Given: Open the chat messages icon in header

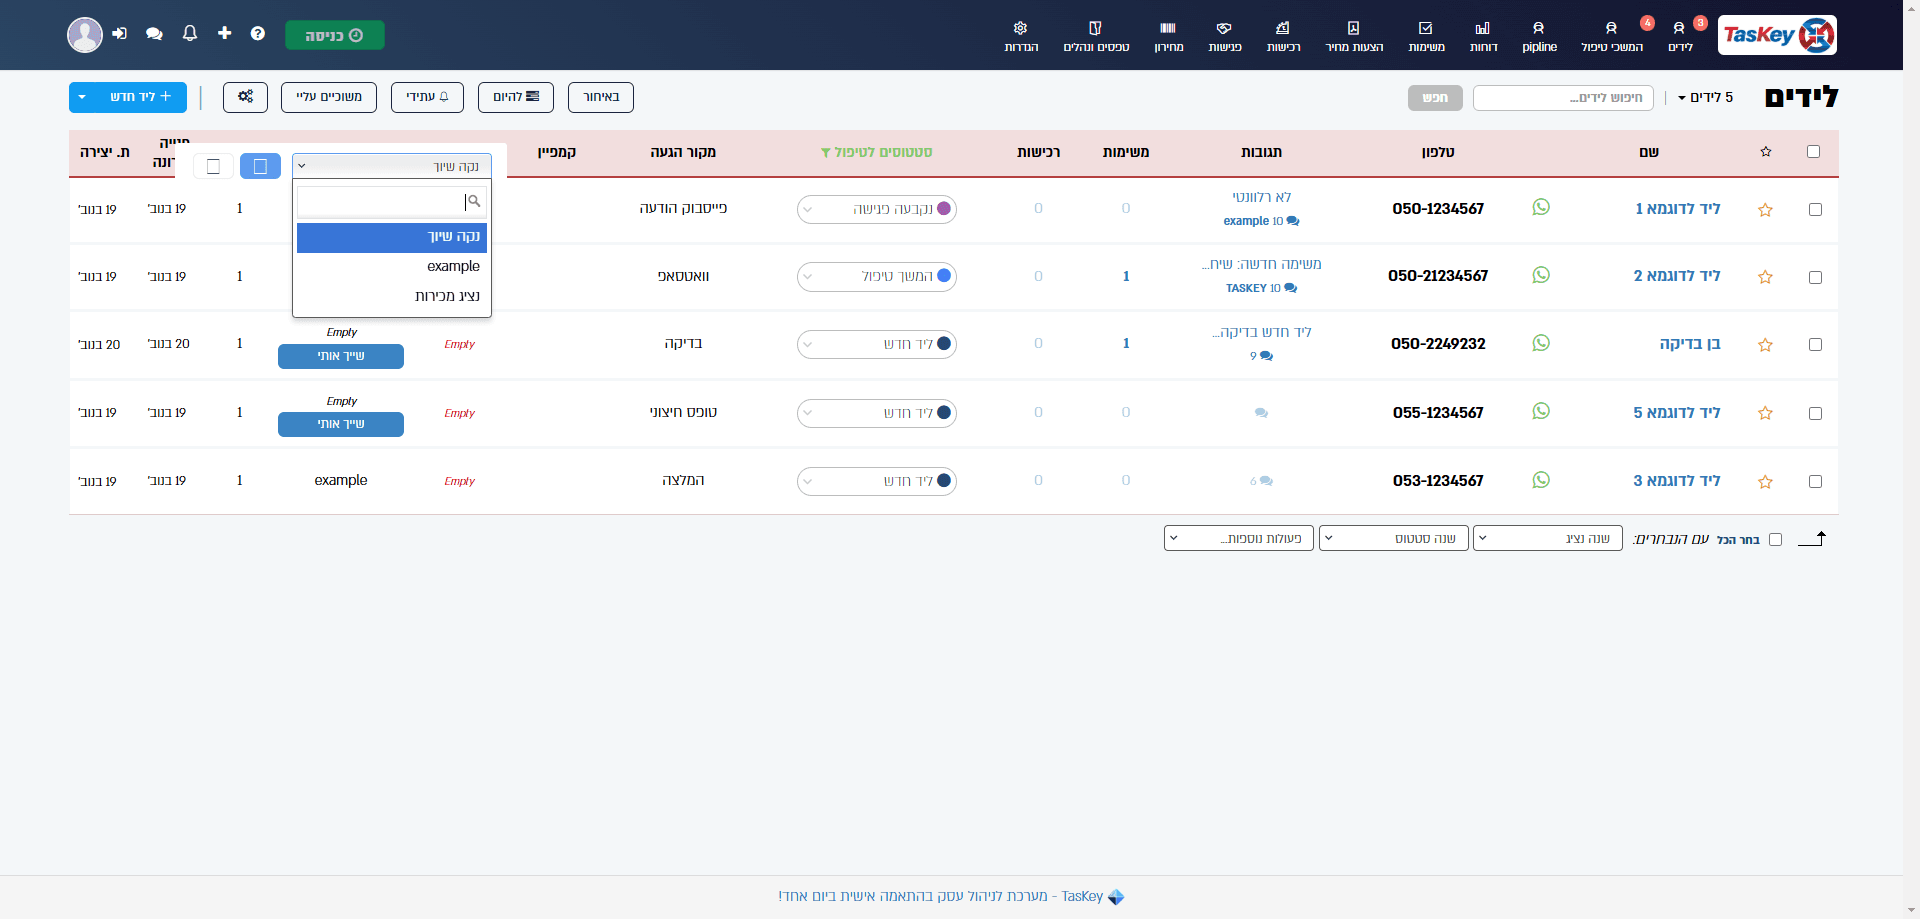Looking at the screenshot, I should 154,34.
